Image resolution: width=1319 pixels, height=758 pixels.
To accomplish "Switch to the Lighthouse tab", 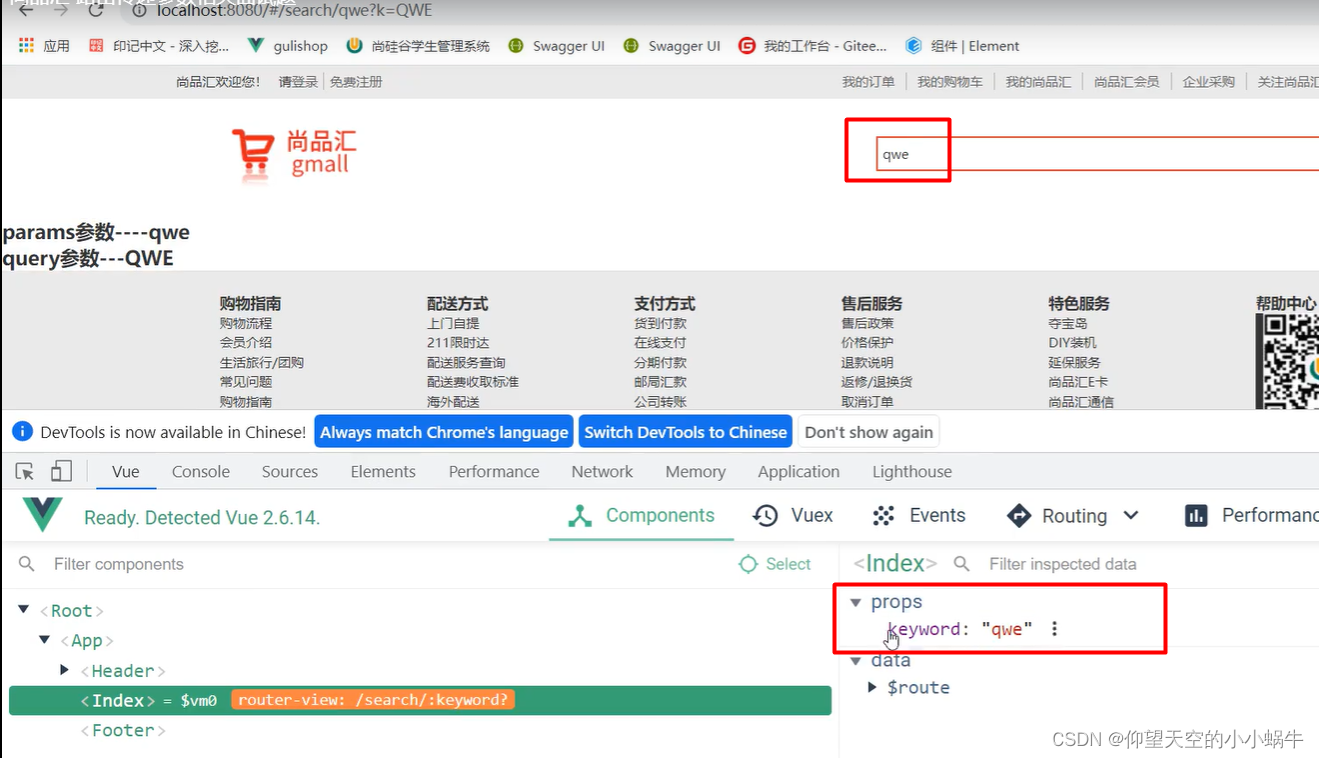I will tap(912, 471).
